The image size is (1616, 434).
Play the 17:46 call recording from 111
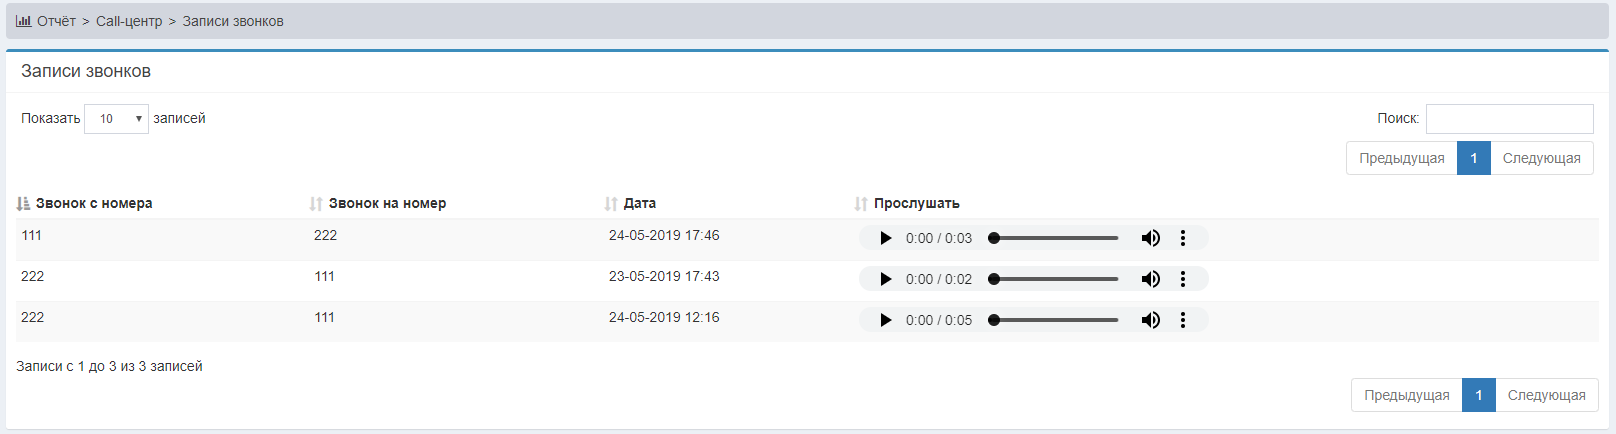point(885,238)
